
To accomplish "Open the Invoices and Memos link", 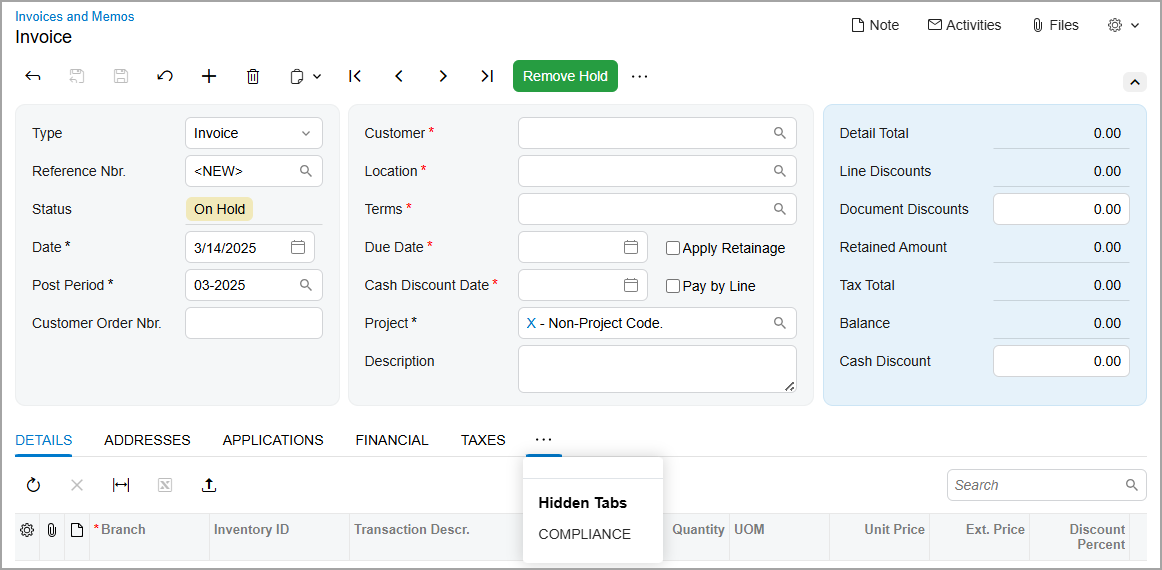I will pyautogui.click(x=75, y=16).
